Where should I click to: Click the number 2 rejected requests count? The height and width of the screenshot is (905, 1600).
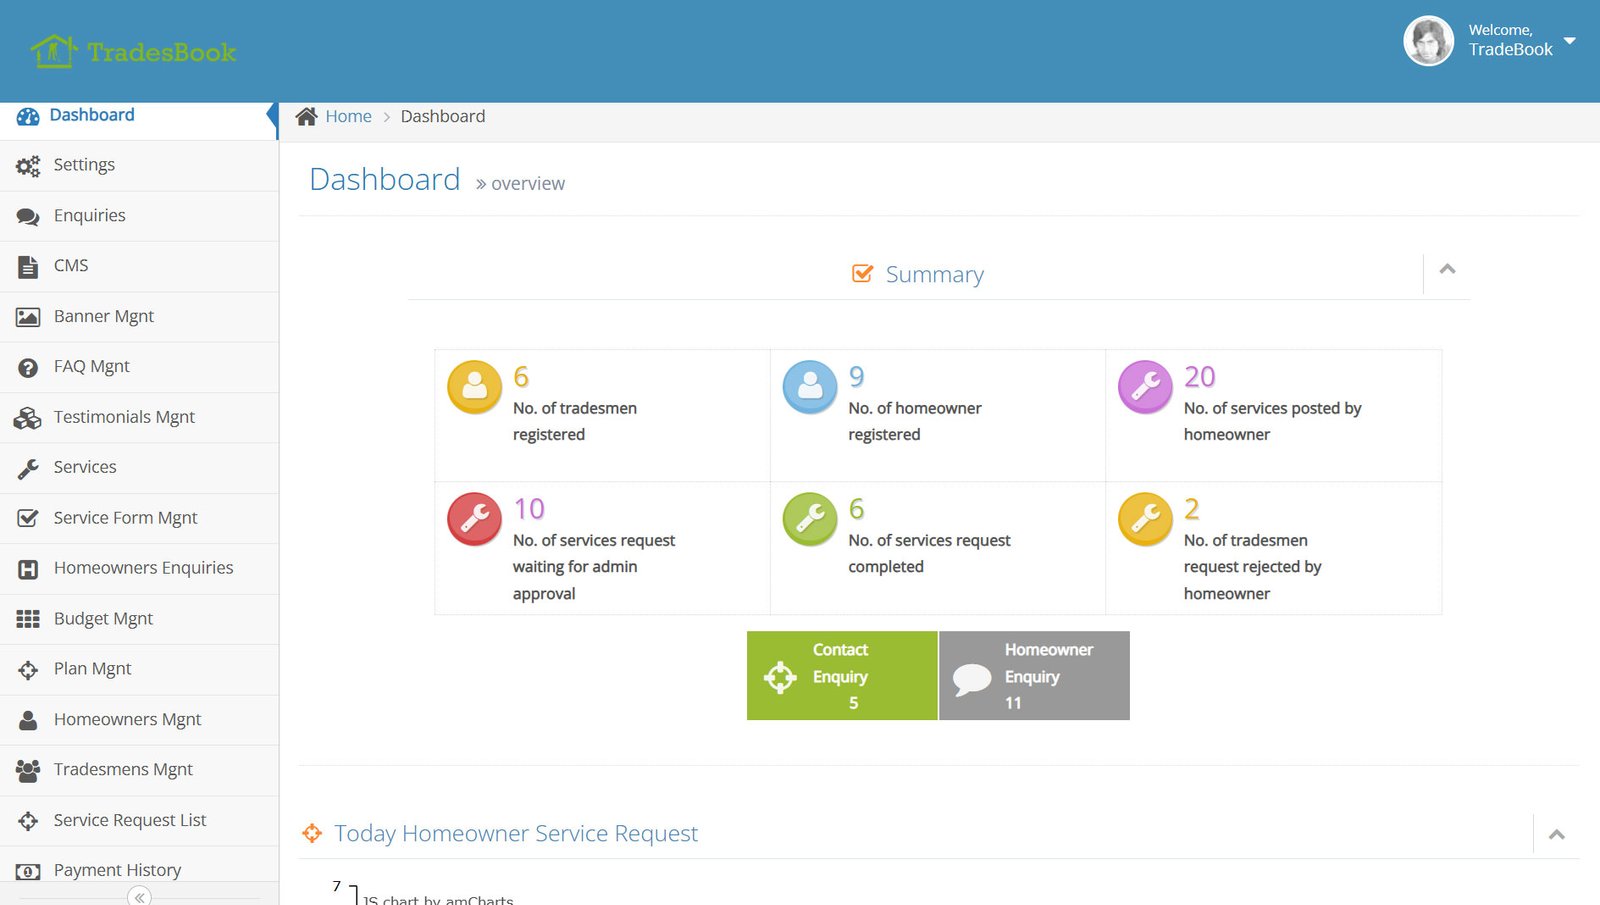1192,509
